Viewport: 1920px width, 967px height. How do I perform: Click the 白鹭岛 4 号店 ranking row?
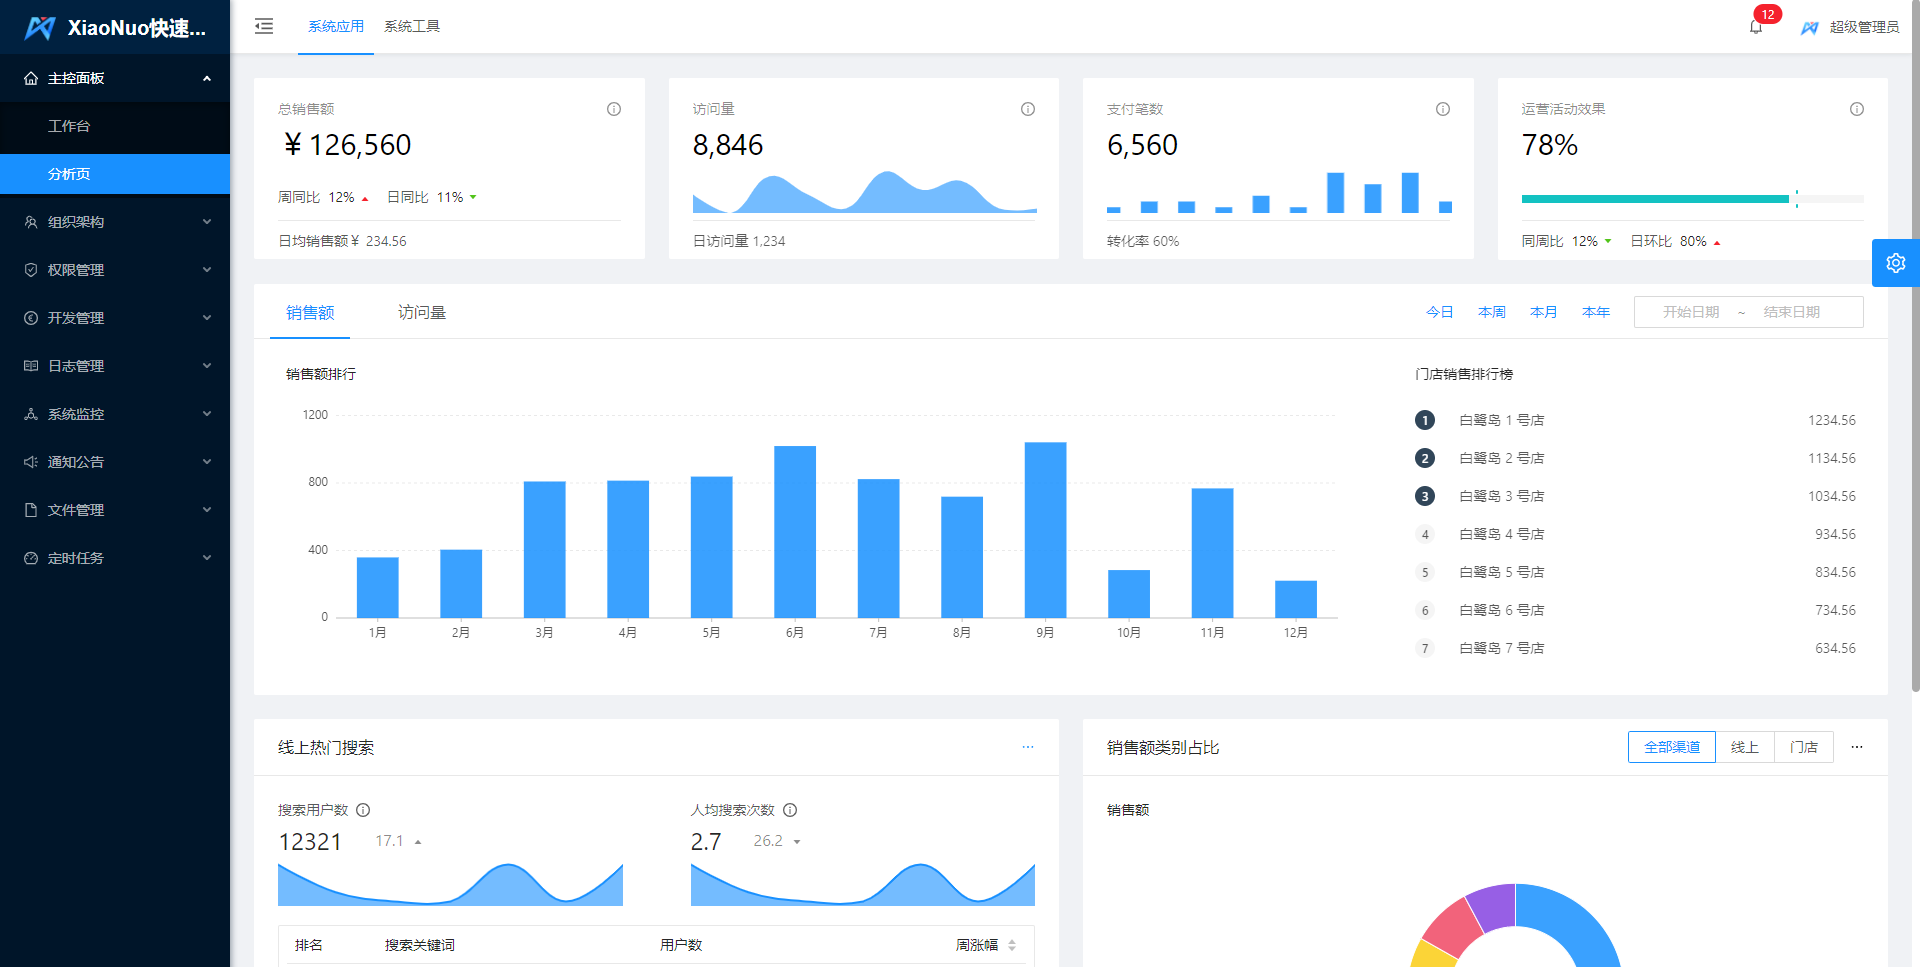tap(1635, 534)
